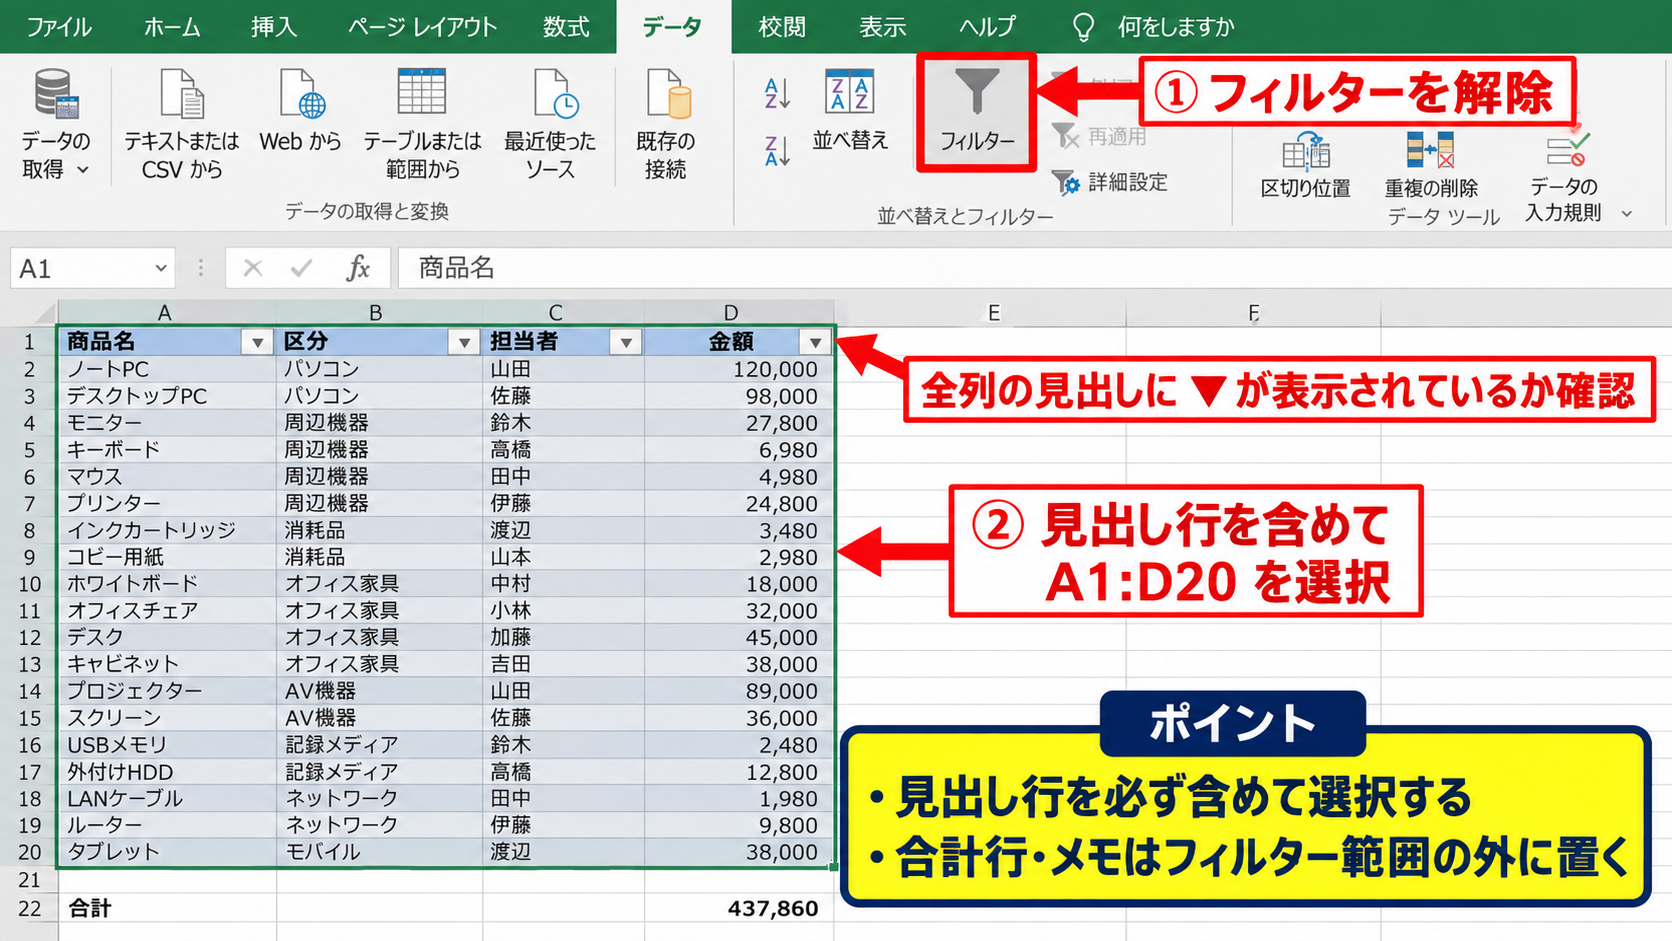Switch to the 数式 tab
The width and height of the screenshot is (1672, 941).
coord(566,27)
